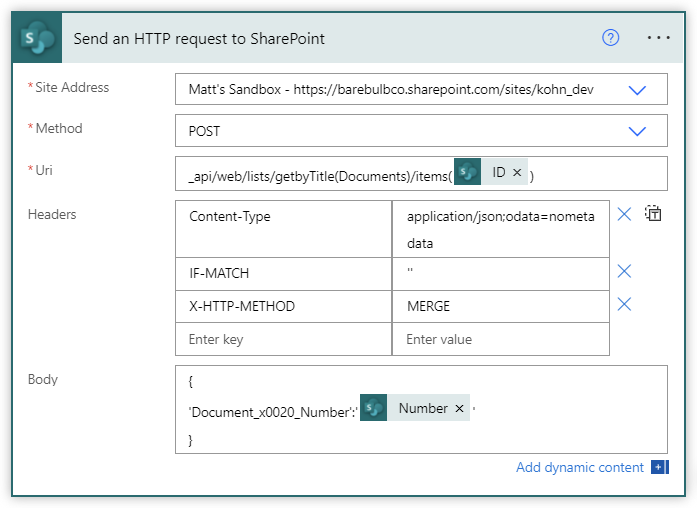The width and height of the screenshot is (697, 508).
Task: Delete the IF-MATCH header row
Action: tap(624, 271)
